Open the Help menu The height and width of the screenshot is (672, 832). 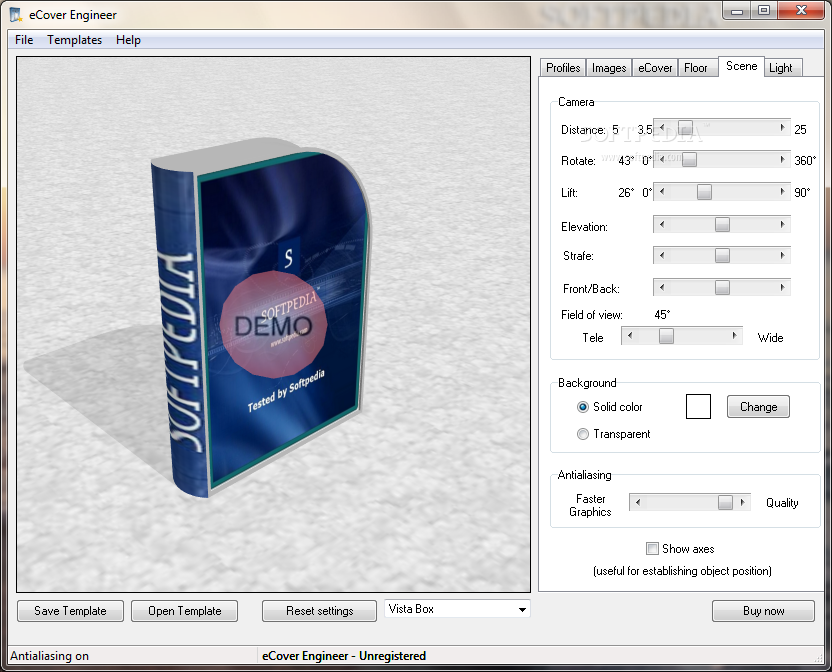(x=128, y=40)
